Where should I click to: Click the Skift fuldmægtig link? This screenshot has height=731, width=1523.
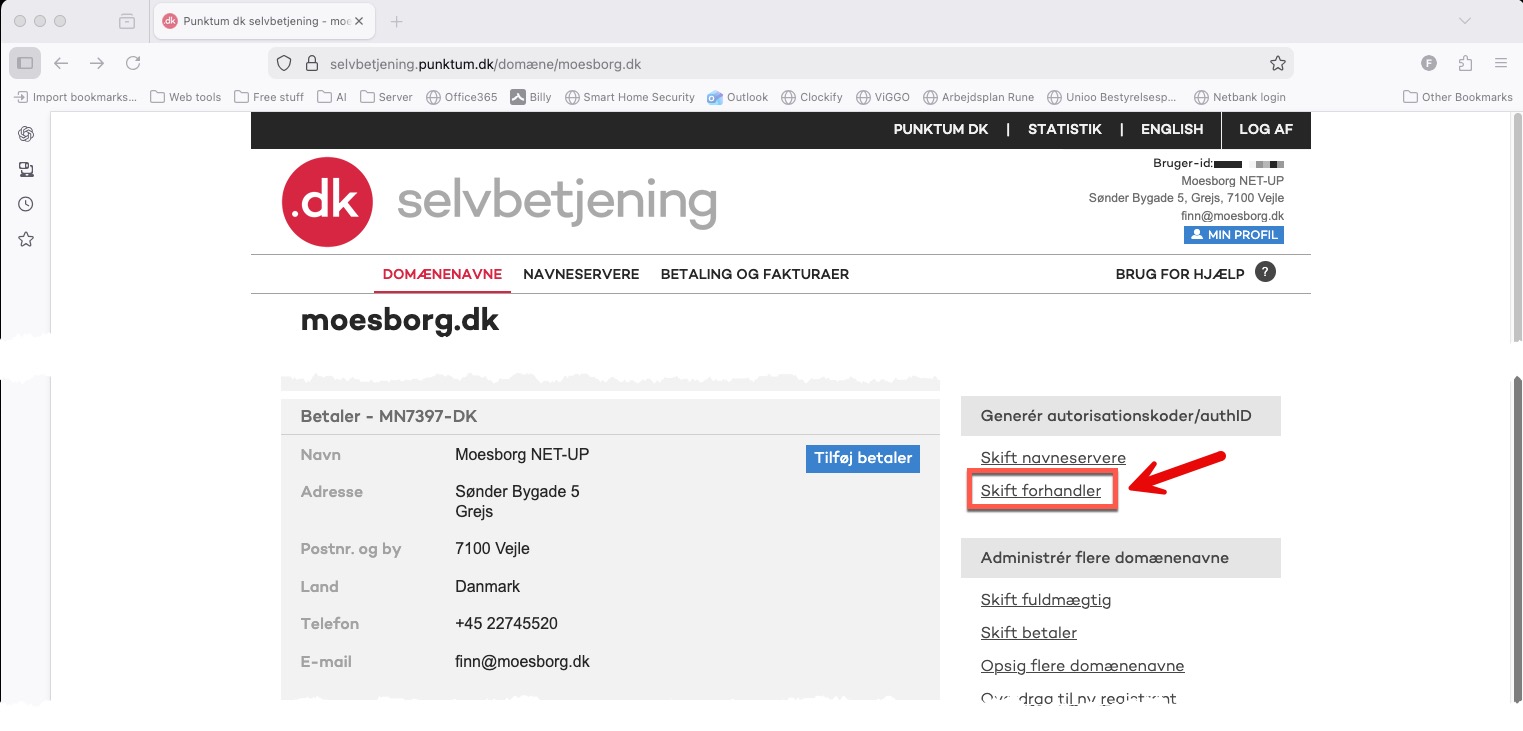[x=1046, y=600]
